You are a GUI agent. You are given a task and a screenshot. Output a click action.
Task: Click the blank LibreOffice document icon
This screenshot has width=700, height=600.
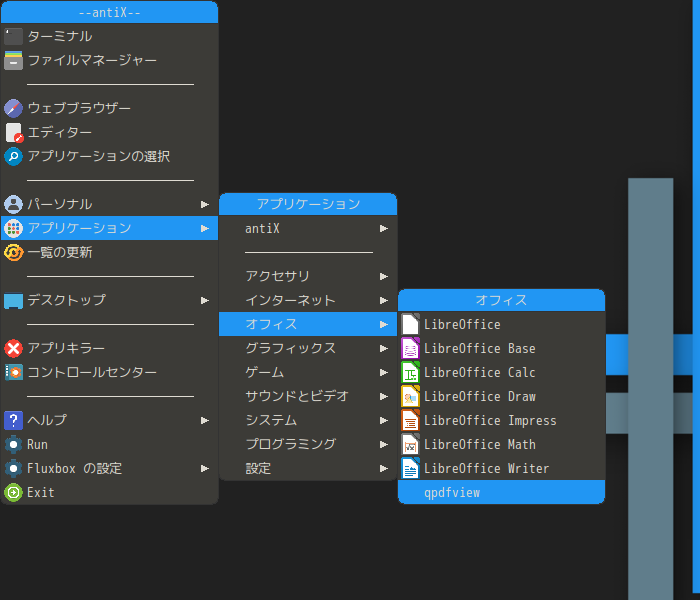point(410,324)
